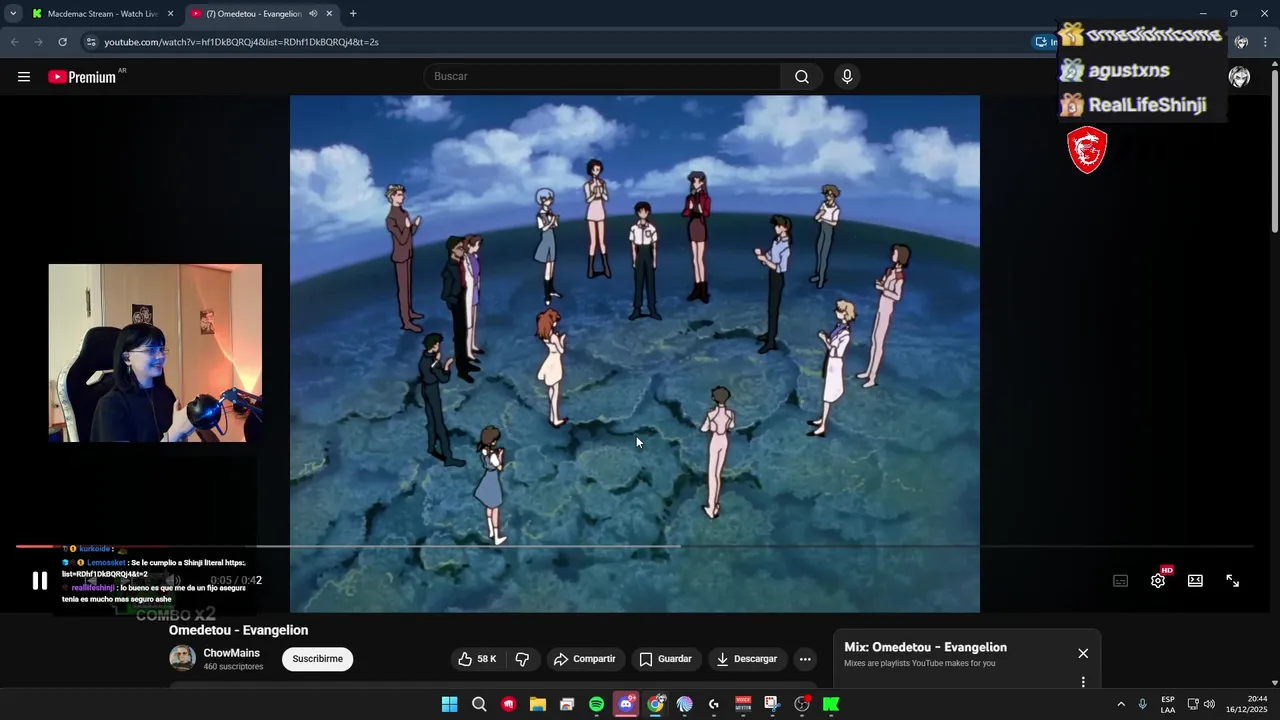
Task: Open Kick app green taskbar icon
Action: tap(831, 704)
